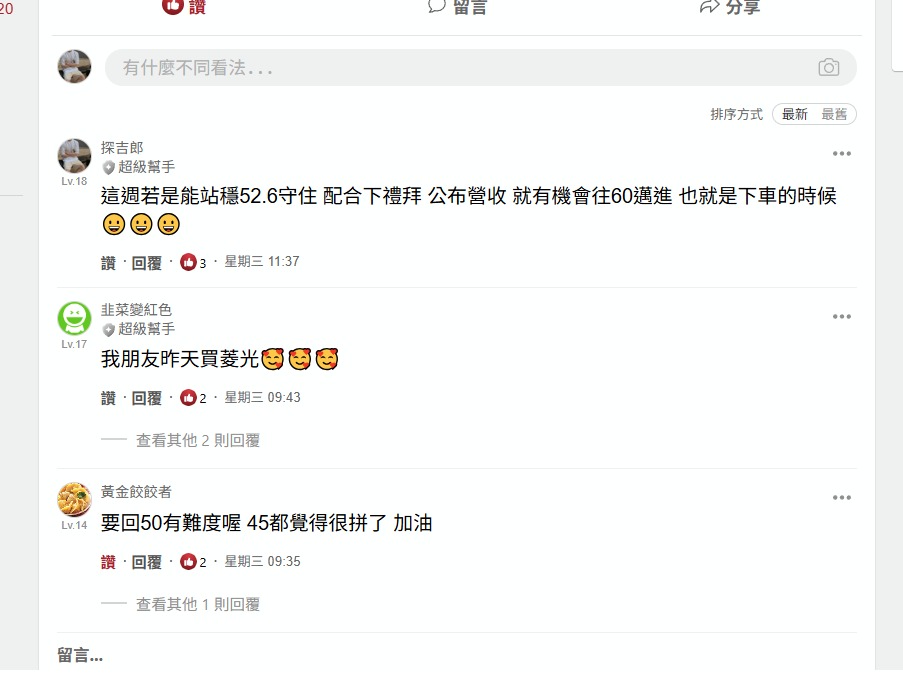
Task: Click 探吉郎's avatar next to the comment
Action: (x=74, y=156)
